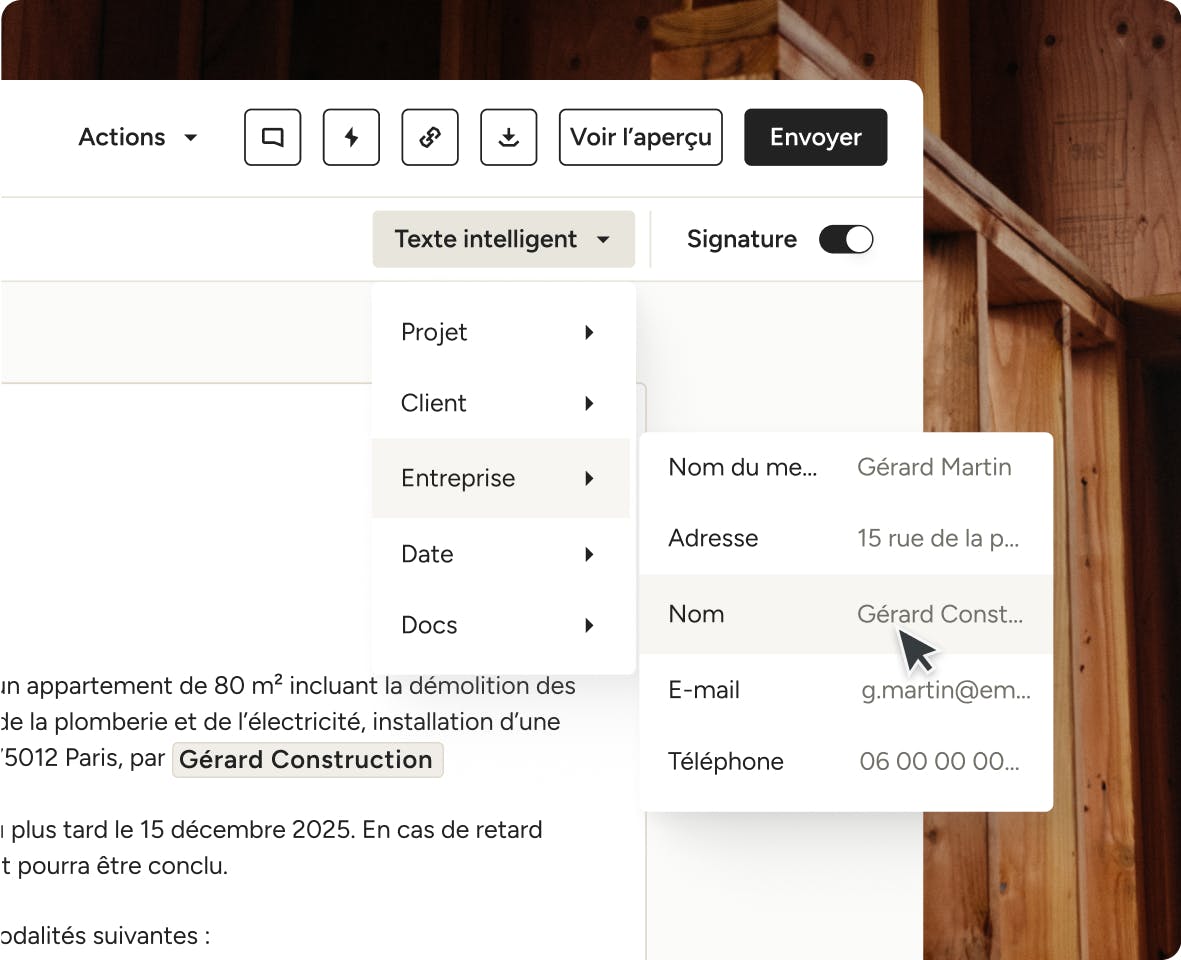The width and height of the screenshot is (1181, 960).
Task: Click the lightning bolt automation icon
Action: point(351,137)
